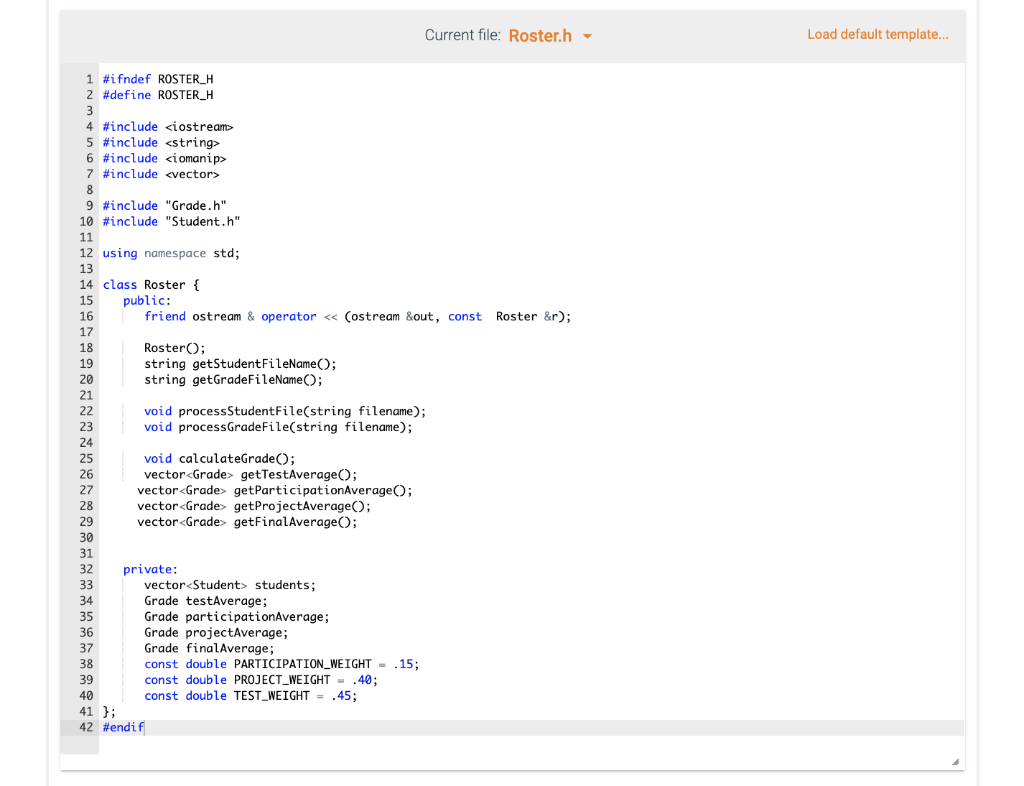The image size is (1024, 786).
Task: Click the TEST_WEIGHT constant line
Action: click(x=251, y=695)
